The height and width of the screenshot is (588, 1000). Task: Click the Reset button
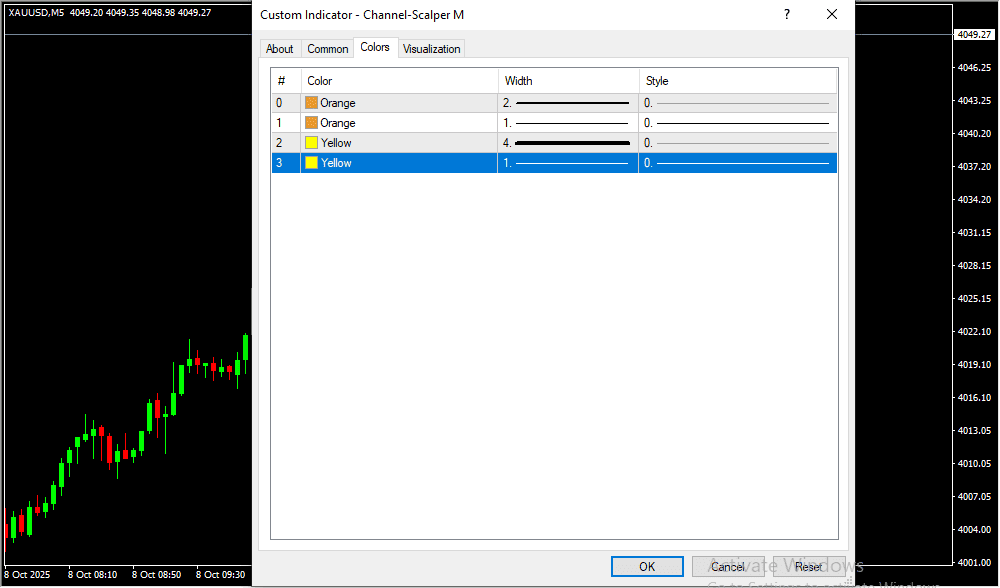point(809,567)
